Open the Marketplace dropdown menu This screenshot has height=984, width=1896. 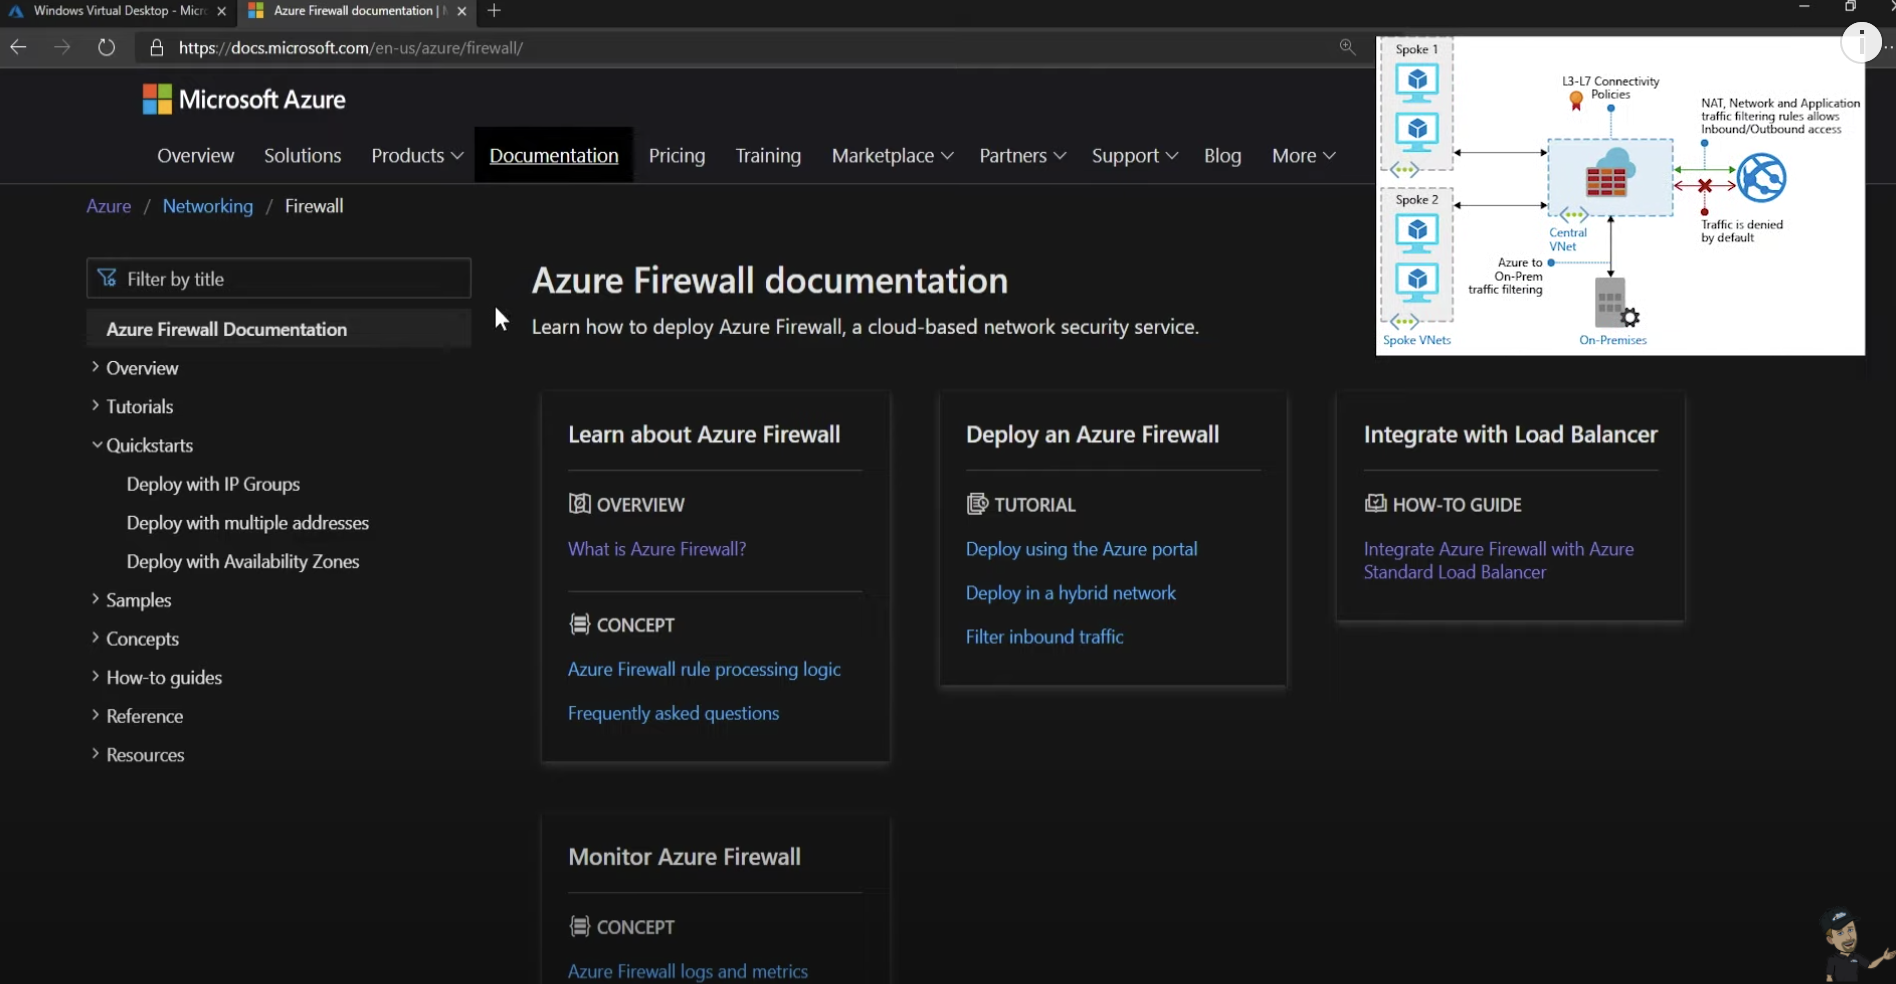[x=892, y=155]
